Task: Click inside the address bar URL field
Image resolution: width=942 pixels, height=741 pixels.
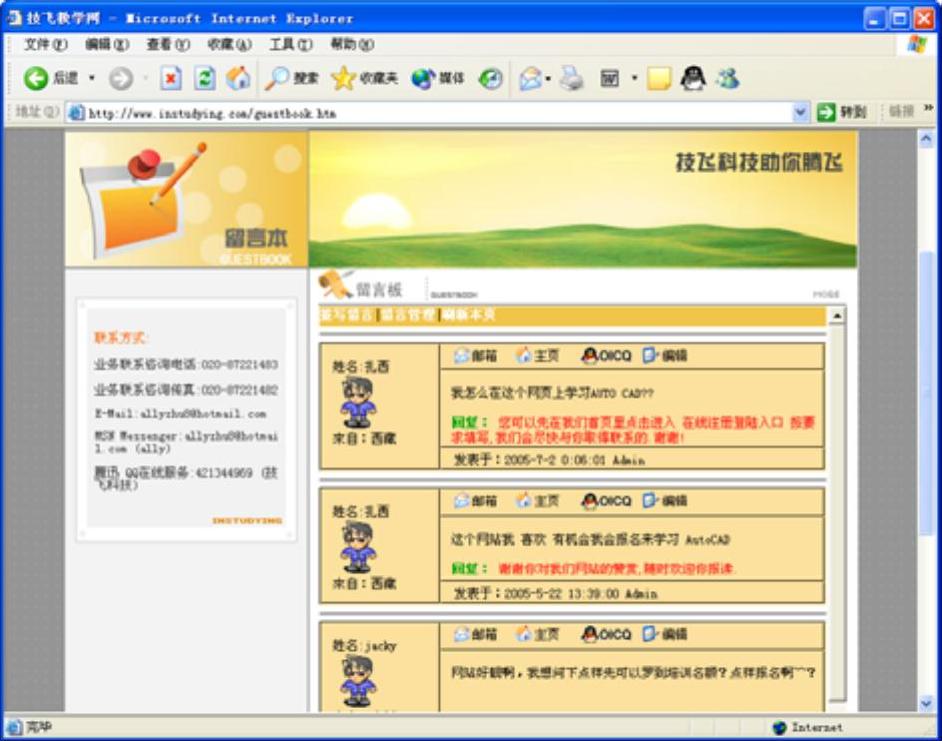Action: 430,113
